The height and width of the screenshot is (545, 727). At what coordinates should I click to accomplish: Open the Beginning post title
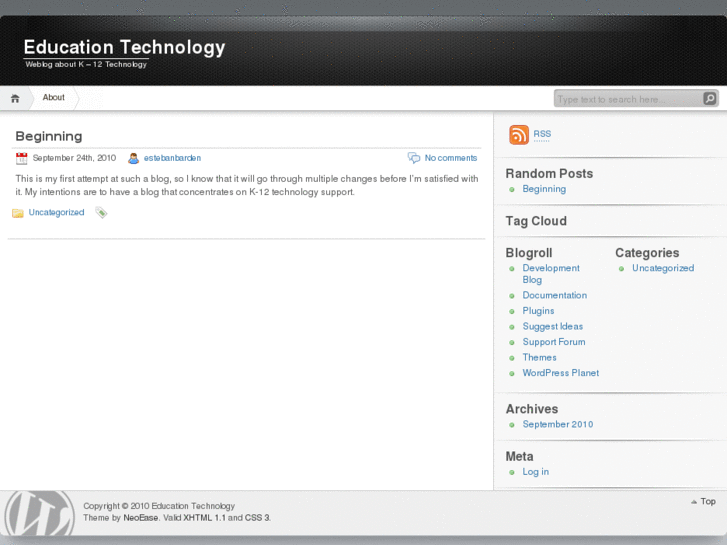[49, 136]
